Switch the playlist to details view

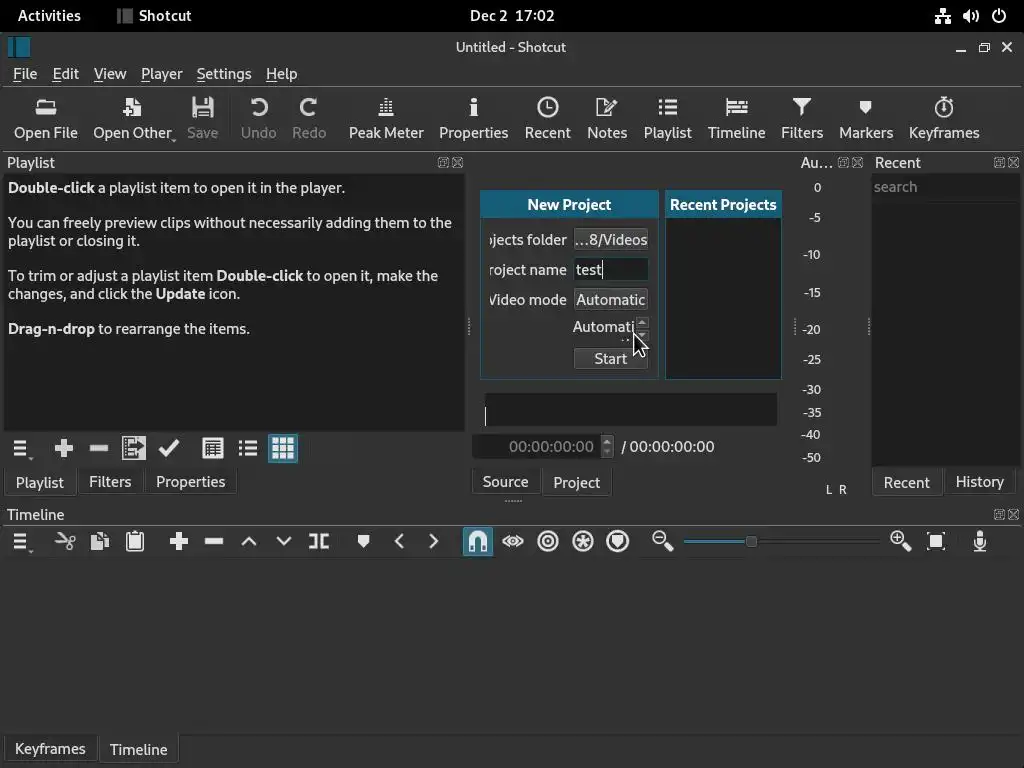click(x=212, y=449)
